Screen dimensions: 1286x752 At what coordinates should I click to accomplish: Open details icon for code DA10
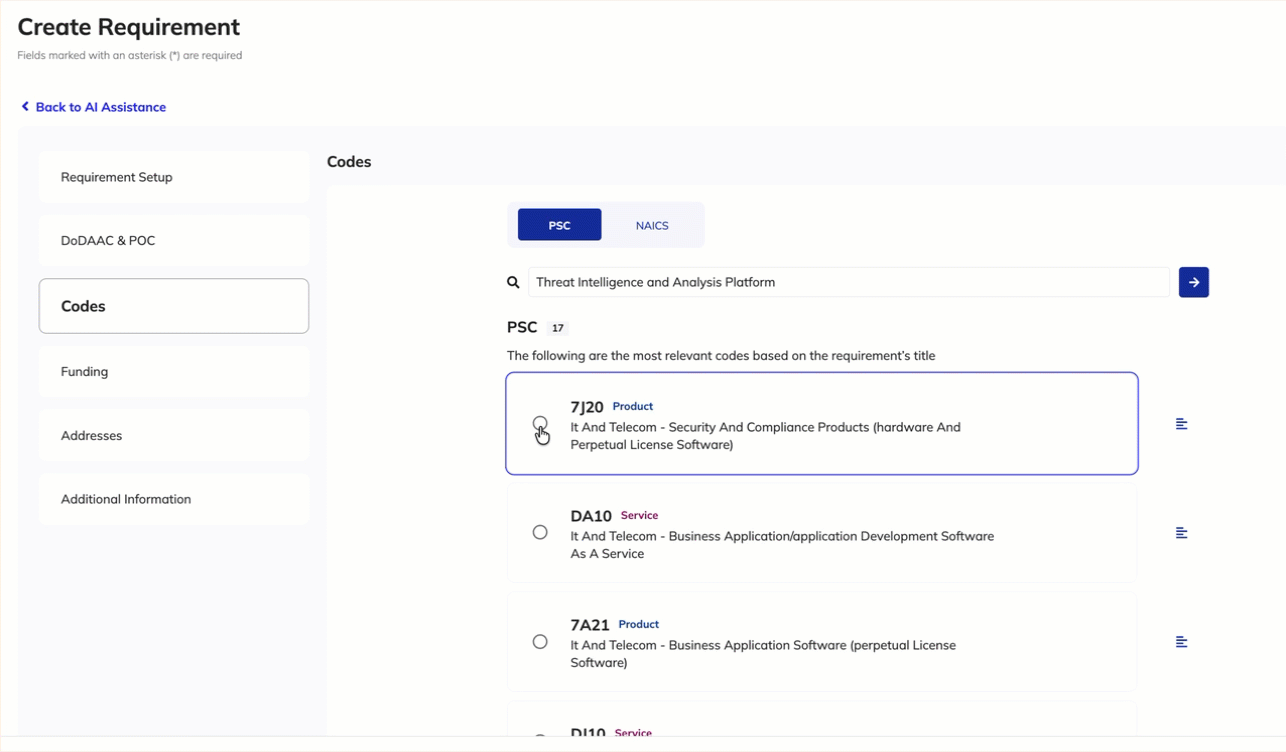[x=1181, y=533]
